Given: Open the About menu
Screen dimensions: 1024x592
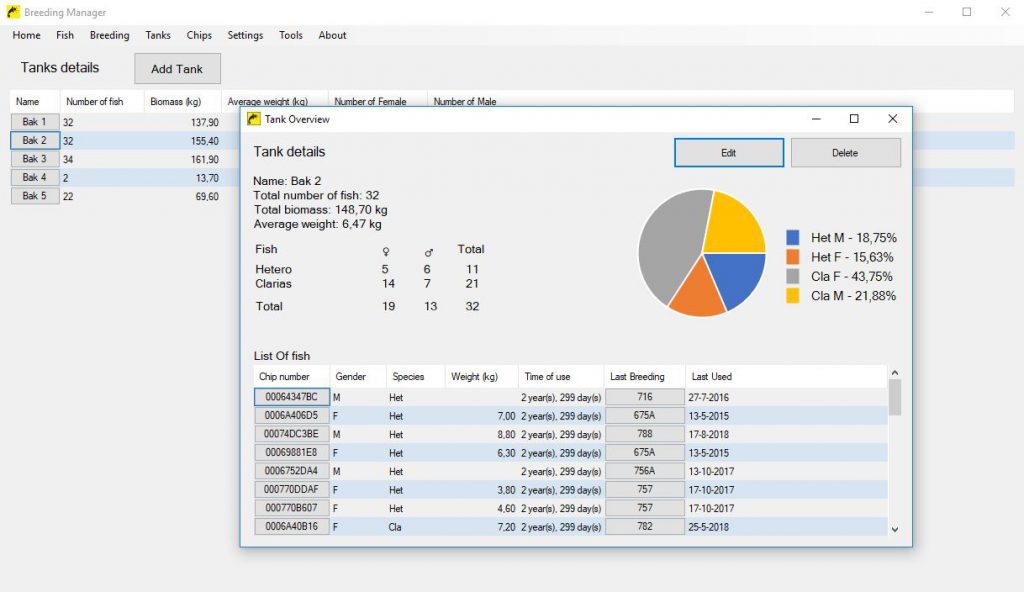Looking at the screenshot, I should [x=331, y=35].
